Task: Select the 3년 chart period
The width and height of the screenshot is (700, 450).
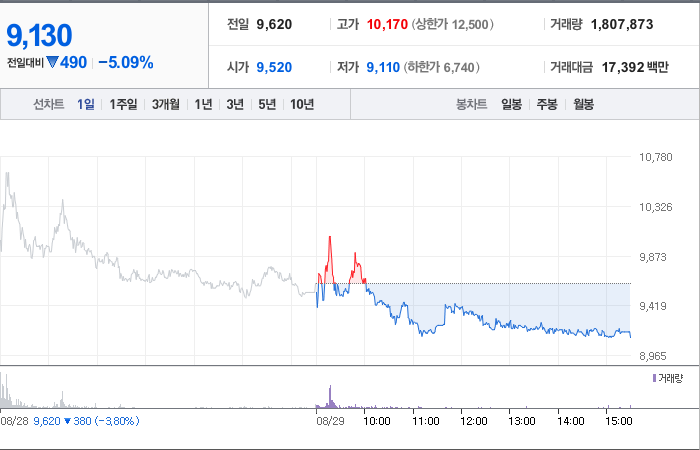Action: click(x=235, y=104)
